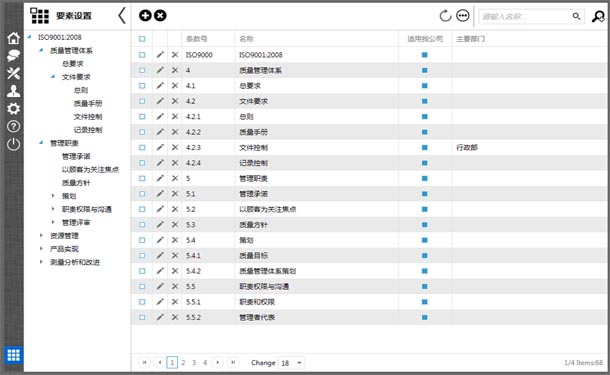Jump to the first page
The width and height of the screenshot is (610, 375).
click(x=144, y=363)
